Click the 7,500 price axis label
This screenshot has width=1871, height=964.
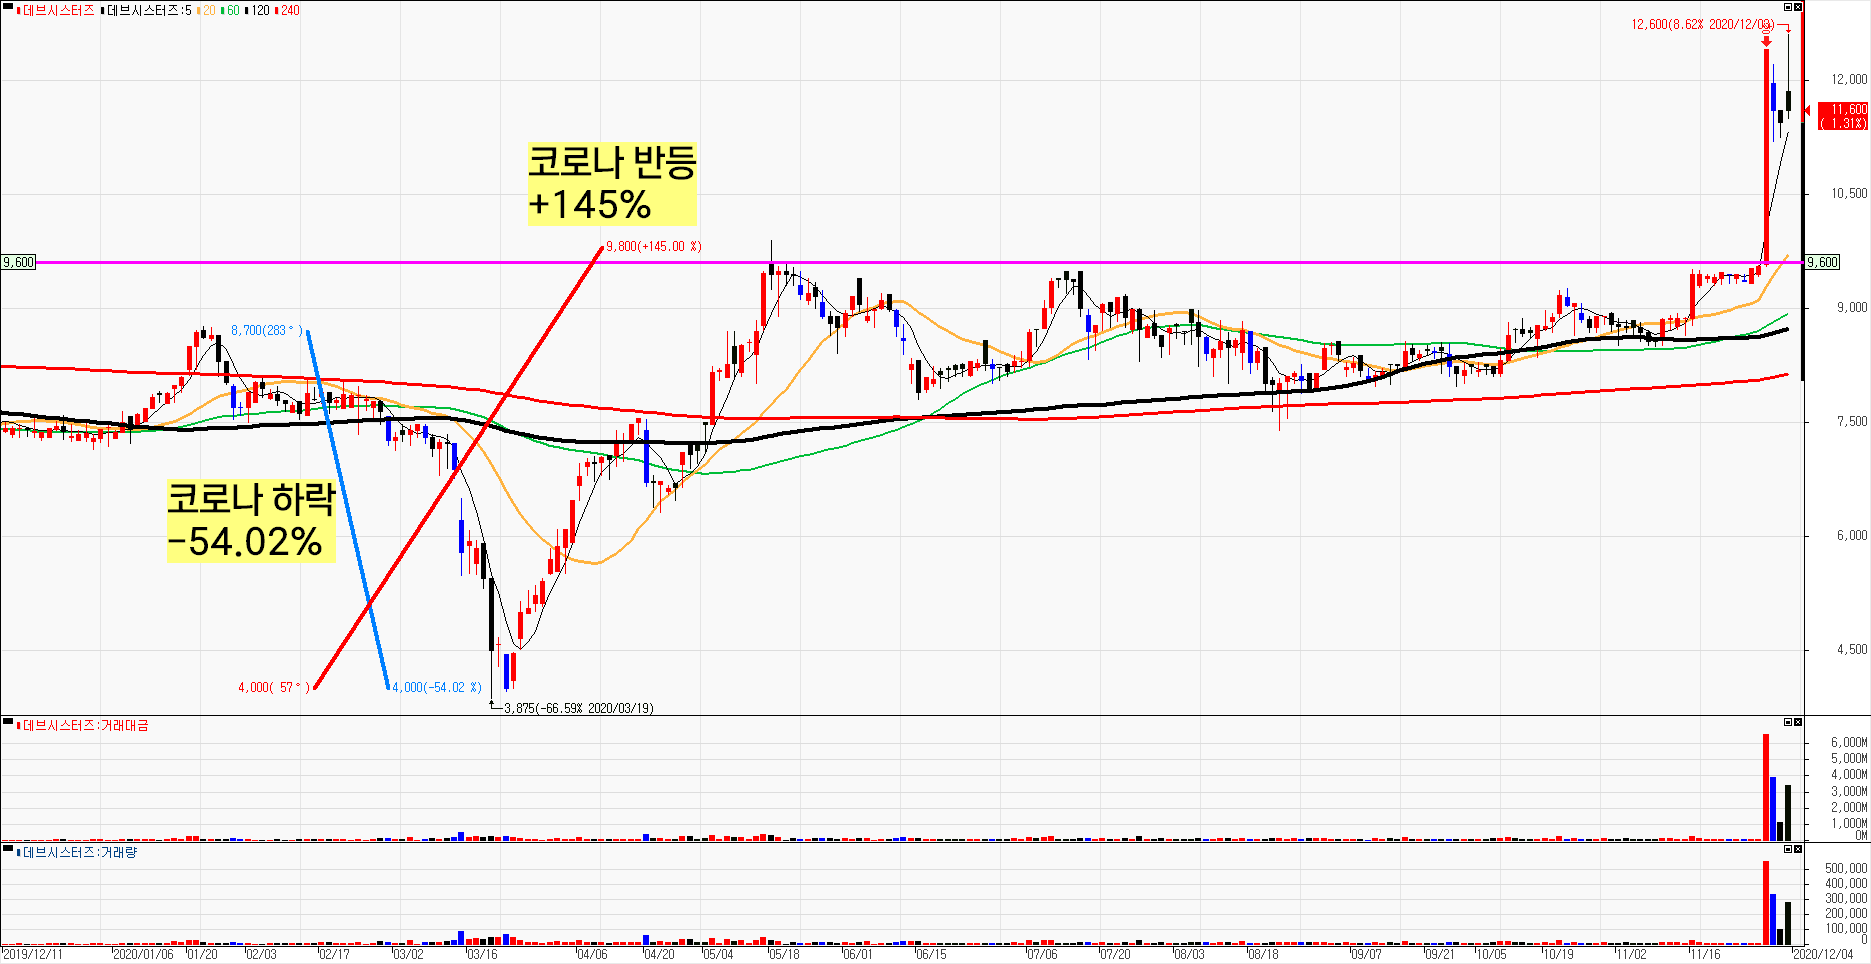click(x=1851, y=421)
